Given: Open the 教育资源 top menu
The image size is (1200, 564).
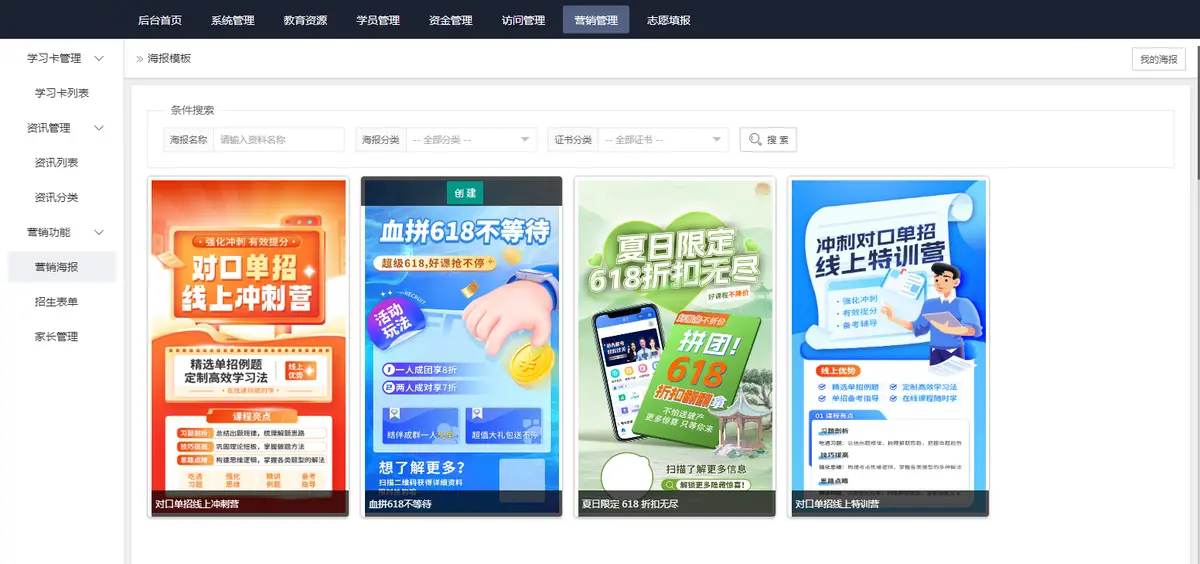Looking at the screenshot, I should [305, 20].
